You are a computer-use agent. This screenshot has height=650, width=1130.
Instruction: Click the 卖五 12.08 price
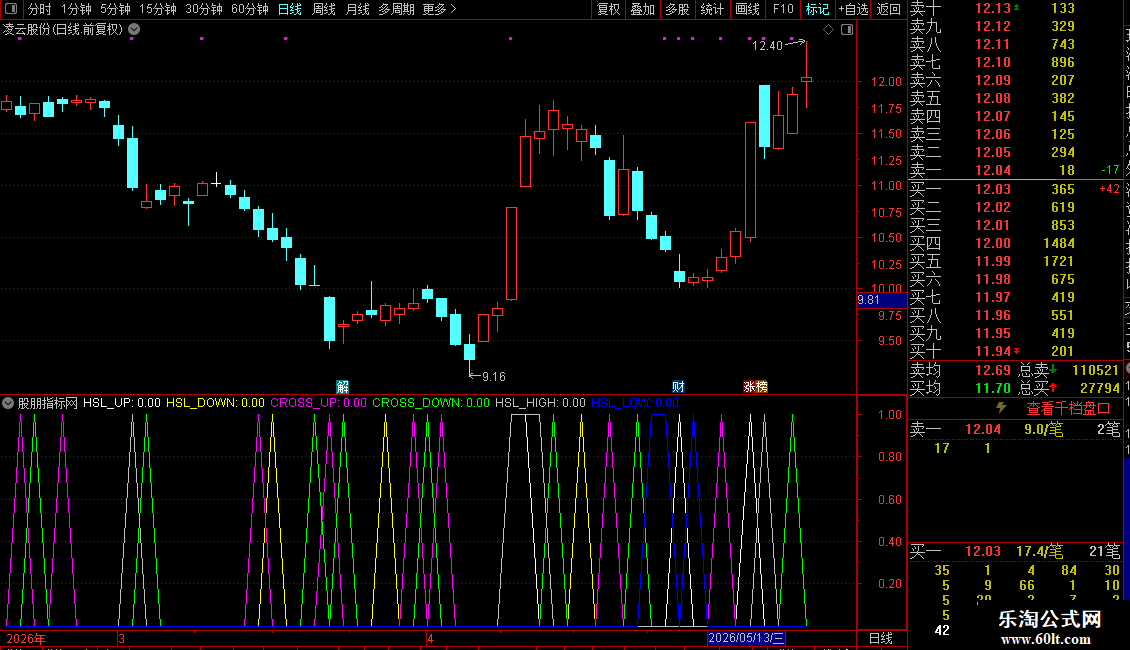click(993, 99)
